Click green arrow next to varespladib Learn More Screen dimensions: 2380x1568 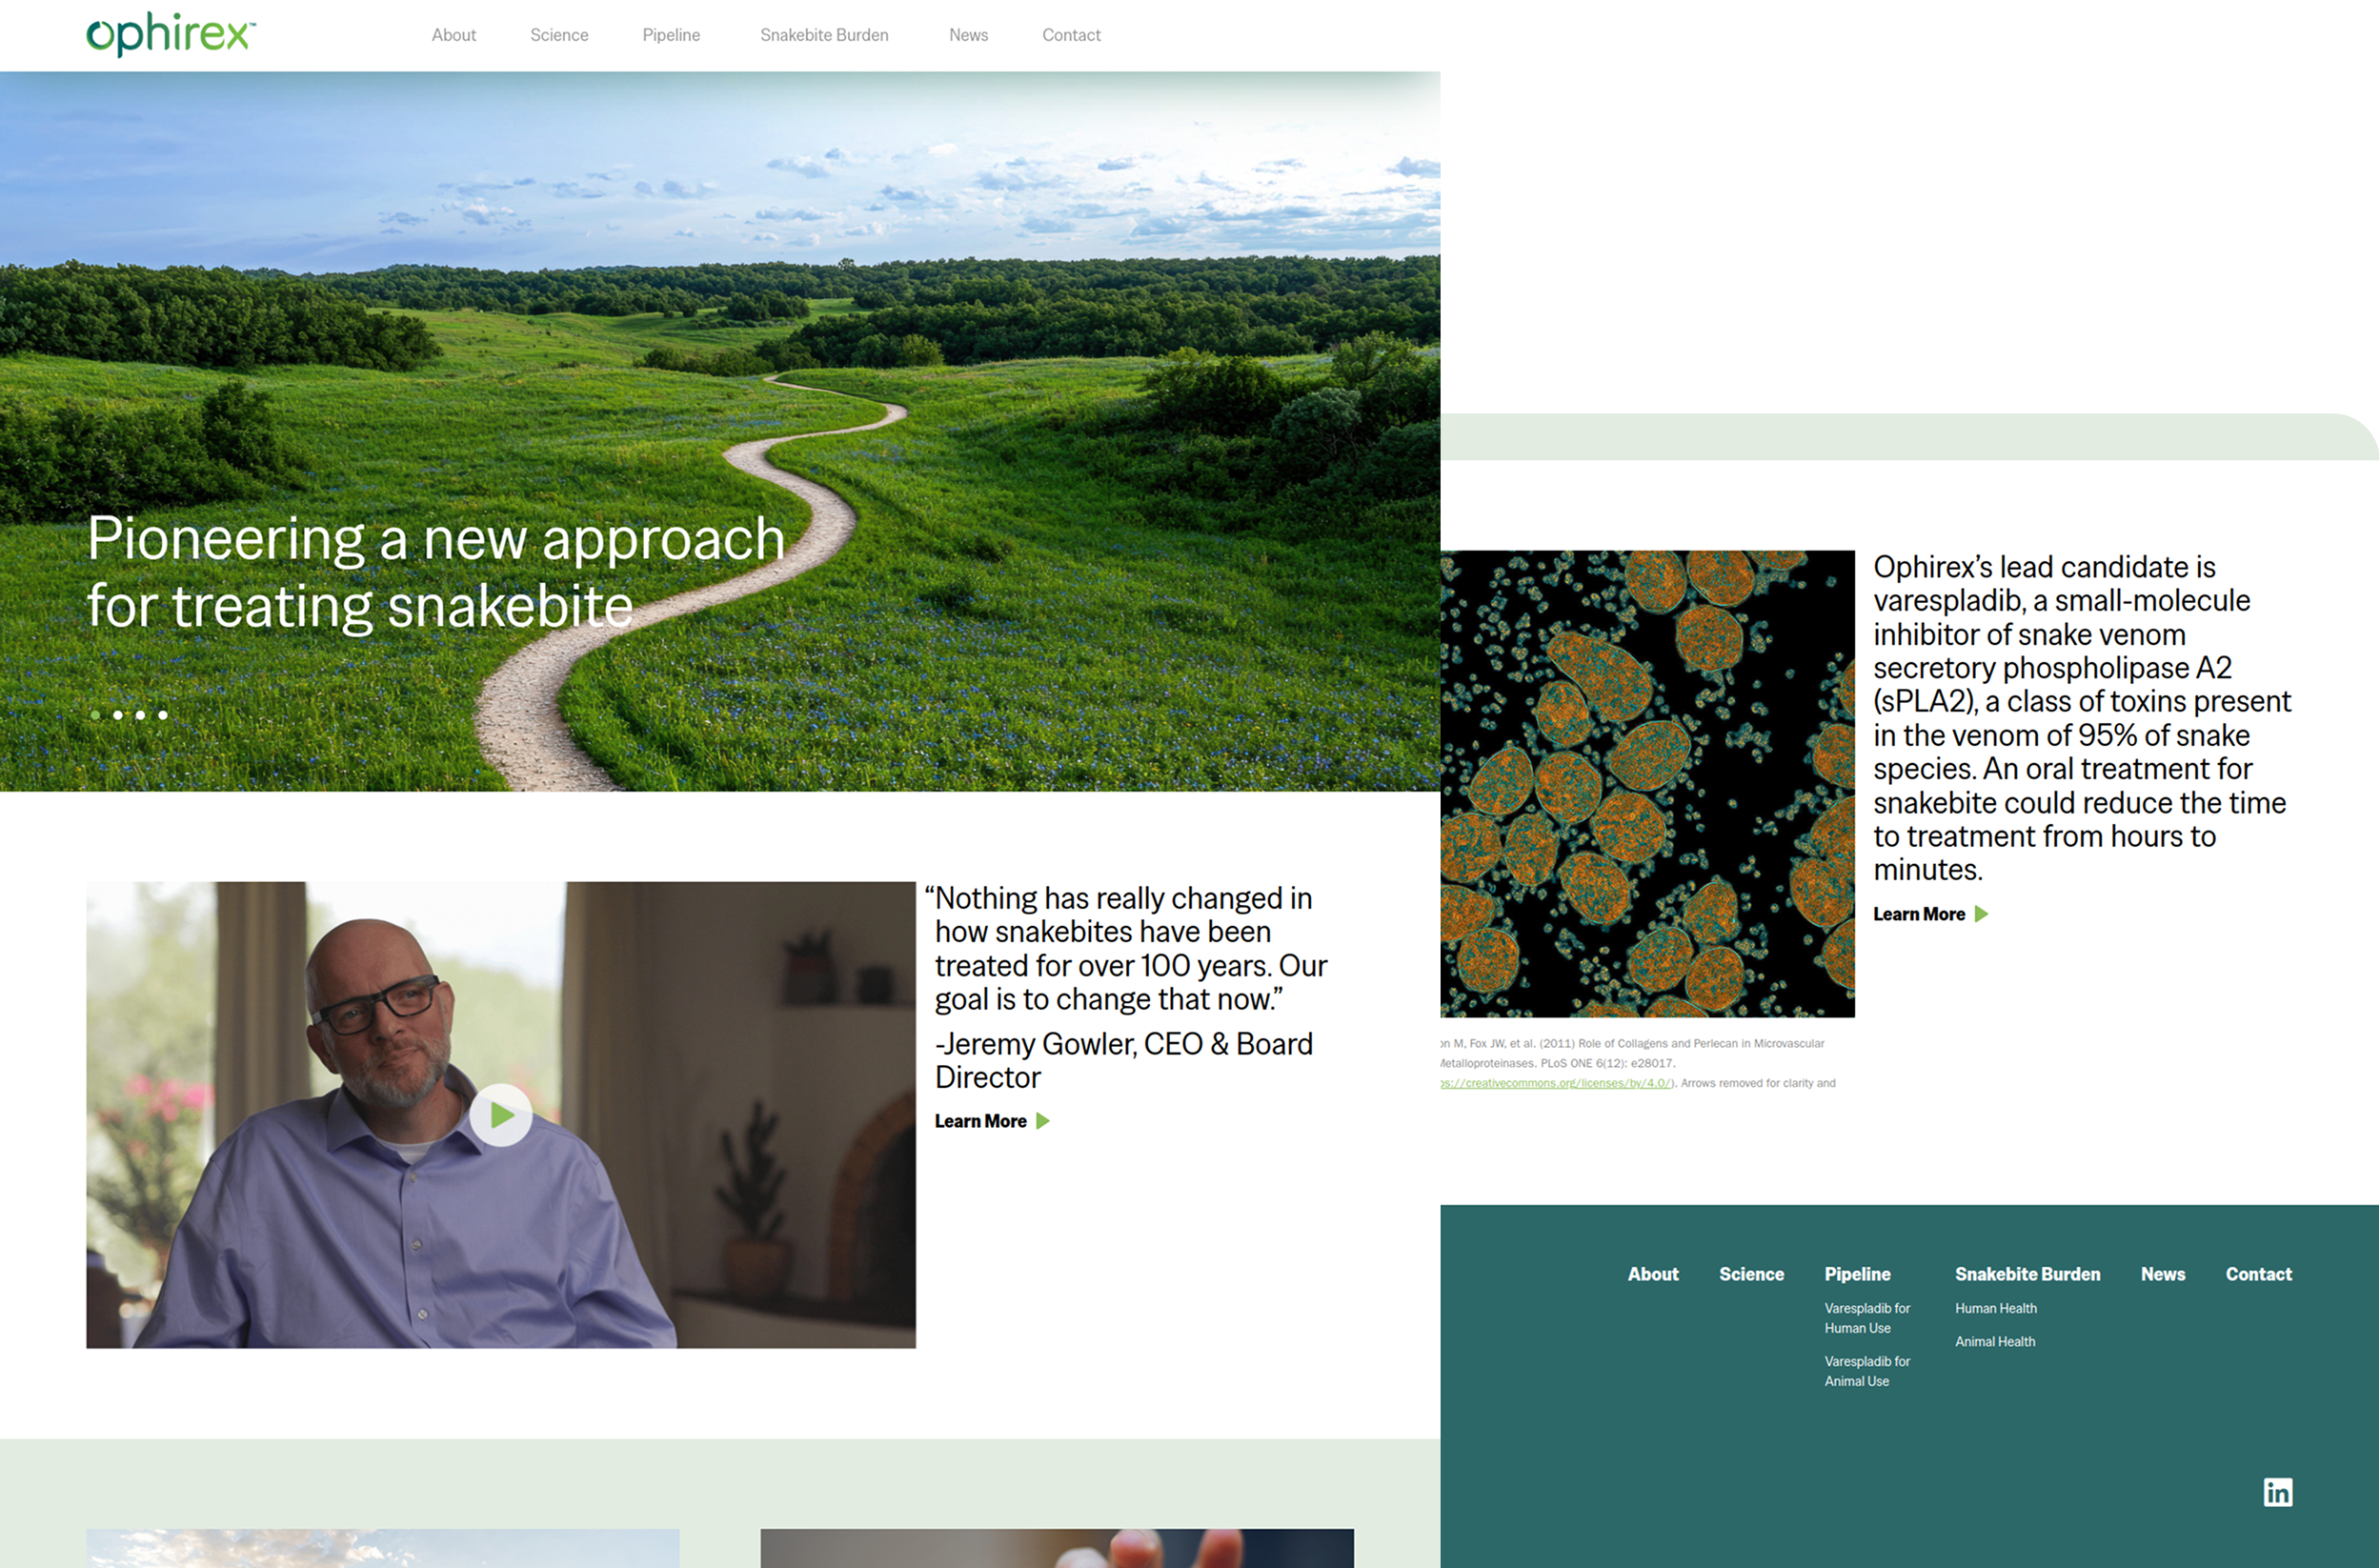click(x=1981, y=914)
